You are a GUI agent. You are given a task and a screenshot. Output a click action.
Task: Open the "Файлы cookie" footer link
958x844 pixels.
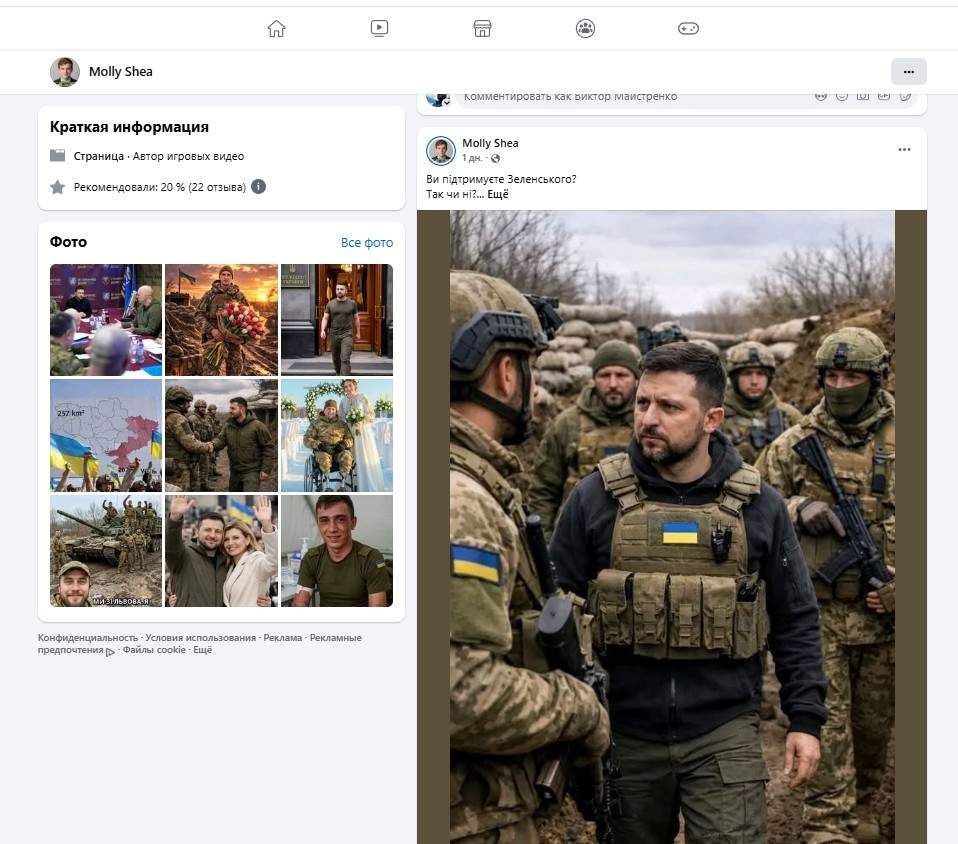pyautogui.click(x=154, y=650)
